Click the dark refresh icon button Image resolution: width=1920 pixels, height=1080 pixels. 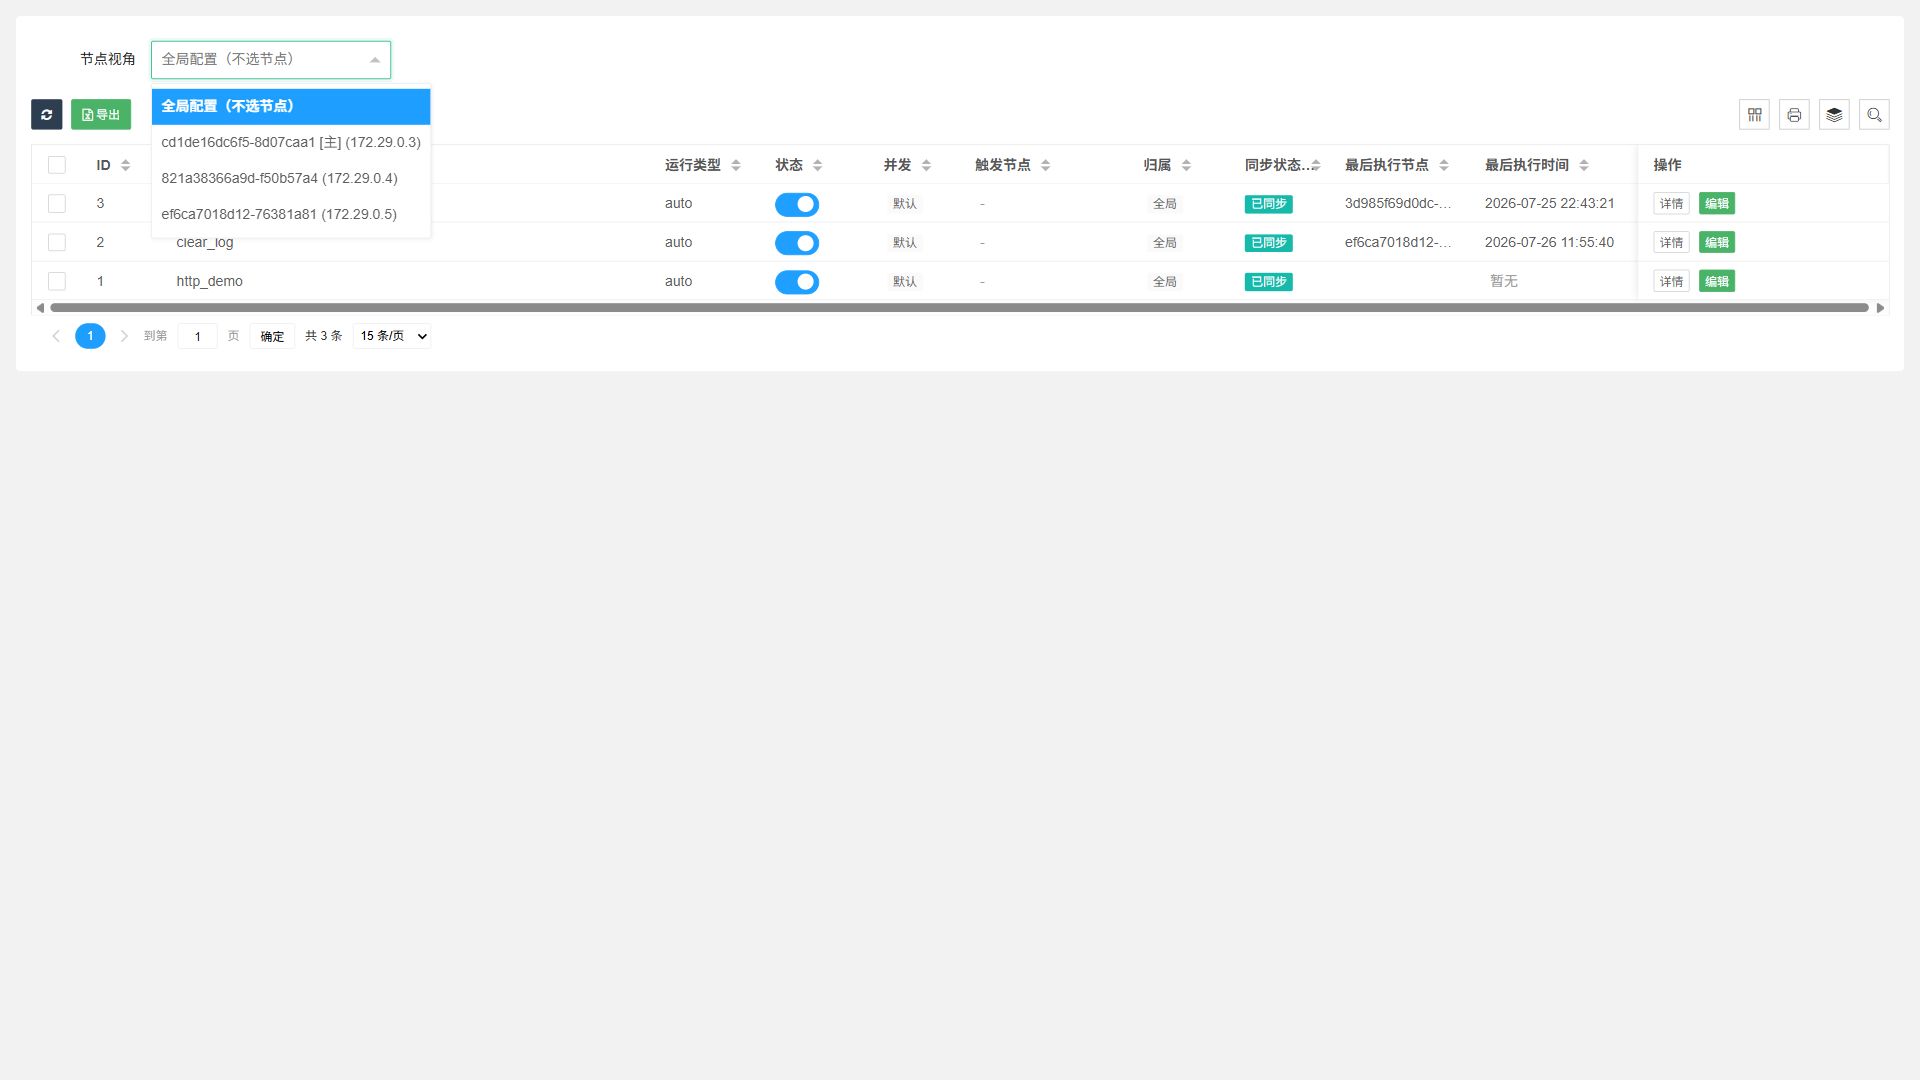47,115
